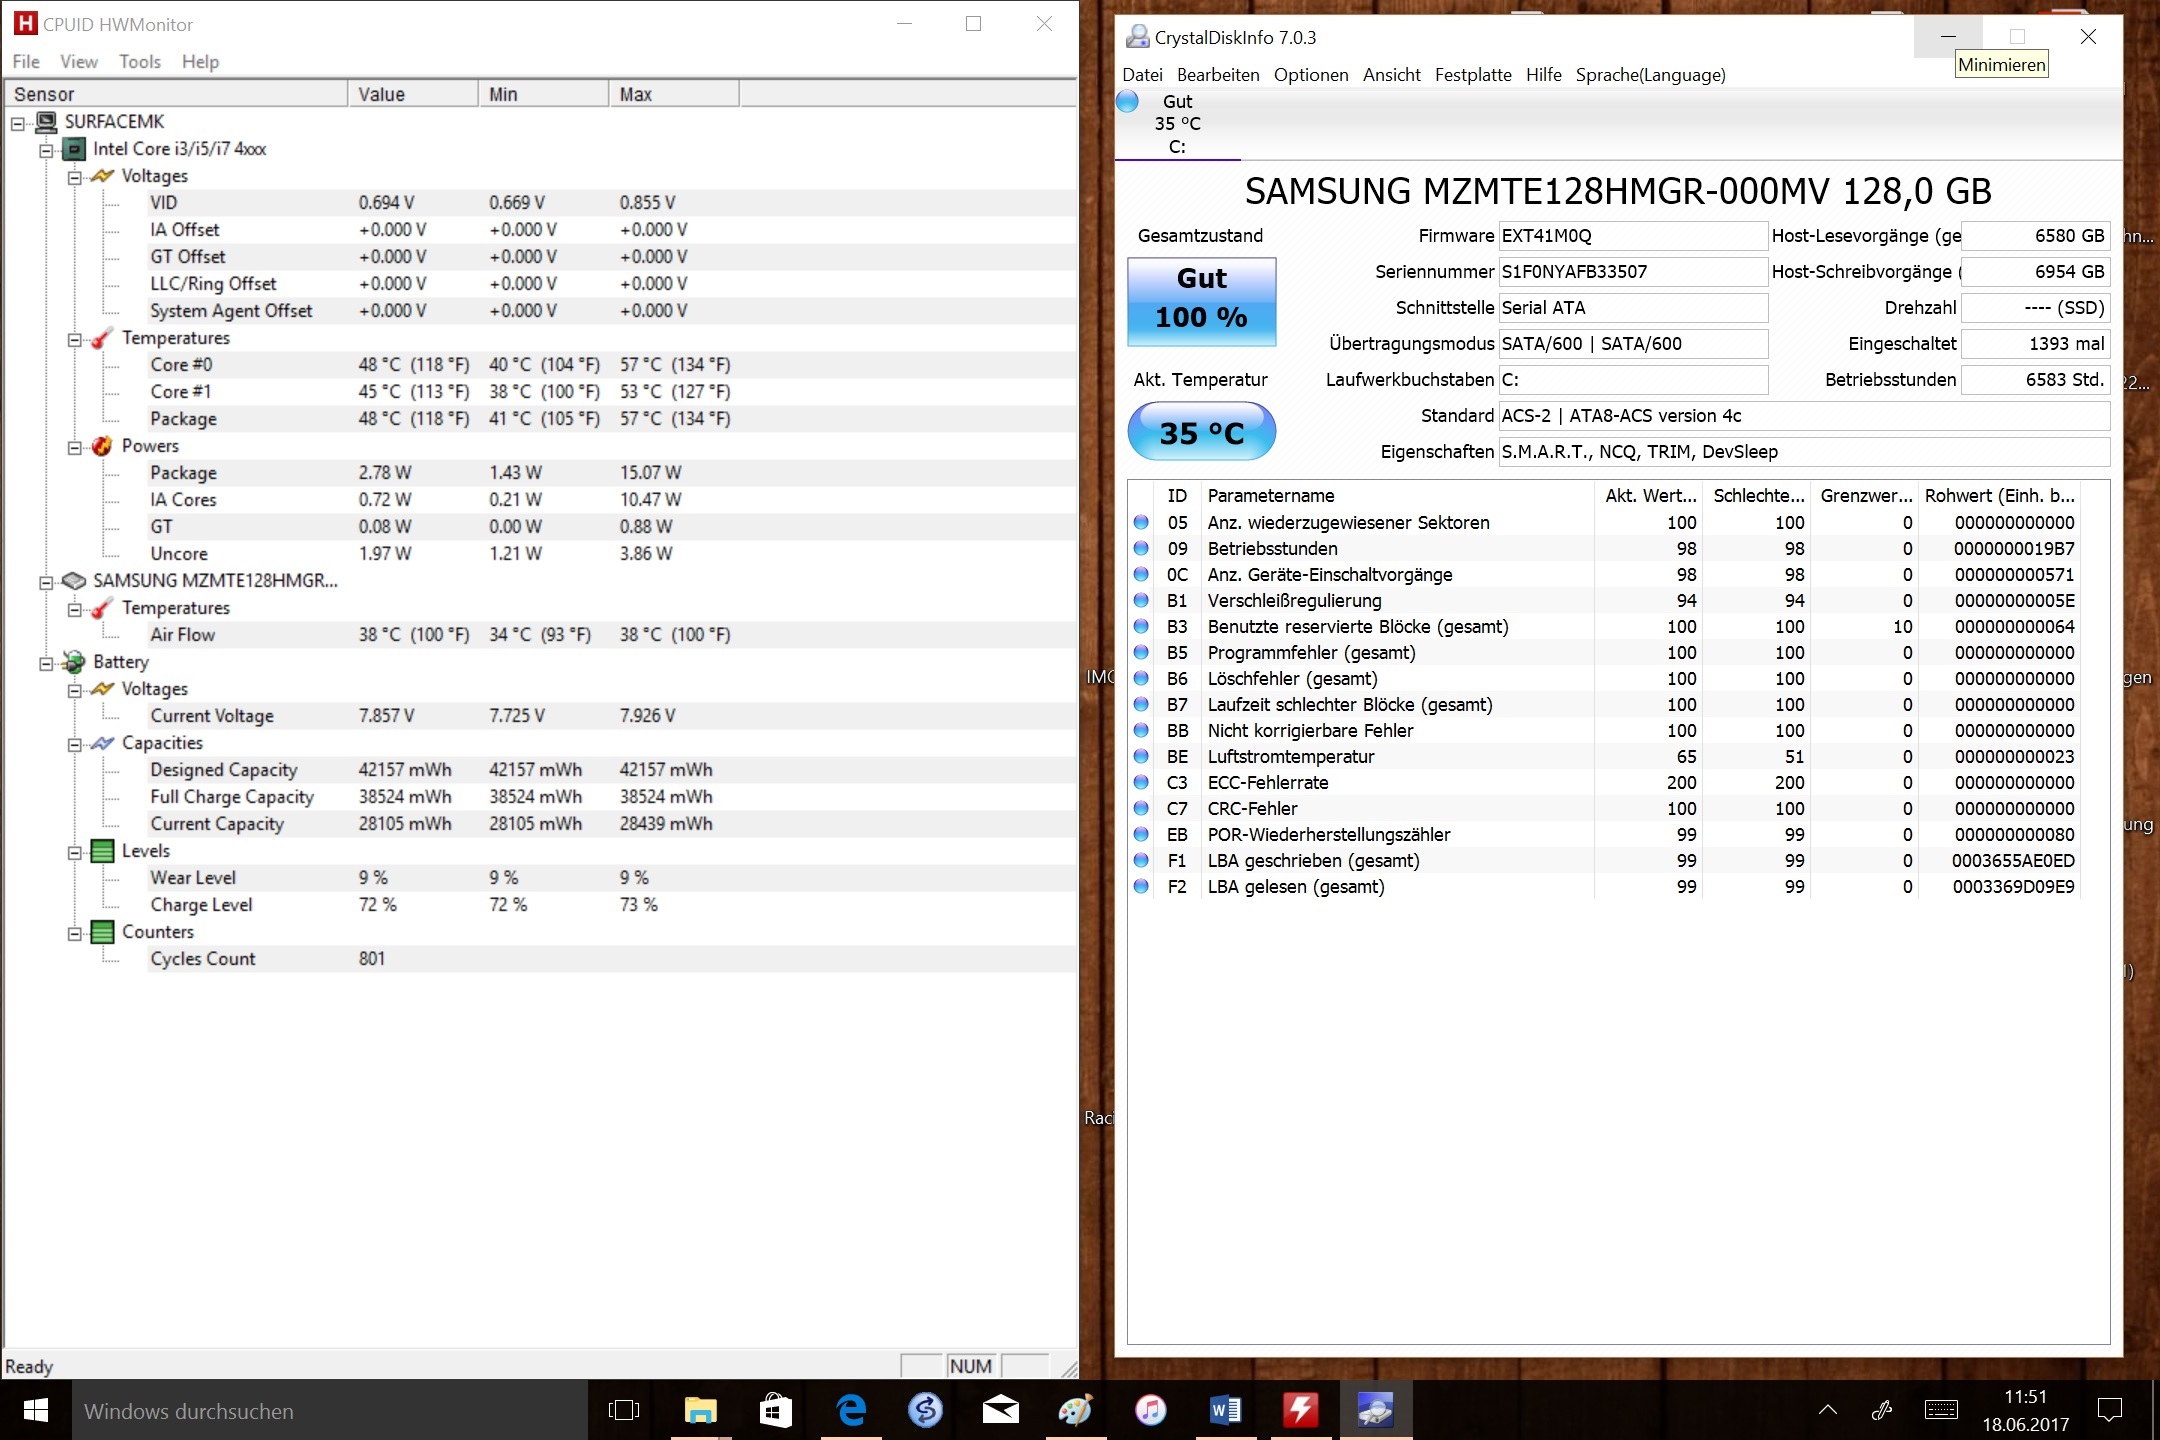
Task: Open the Tools menu in HWMonitor
Action: (139, 62)
